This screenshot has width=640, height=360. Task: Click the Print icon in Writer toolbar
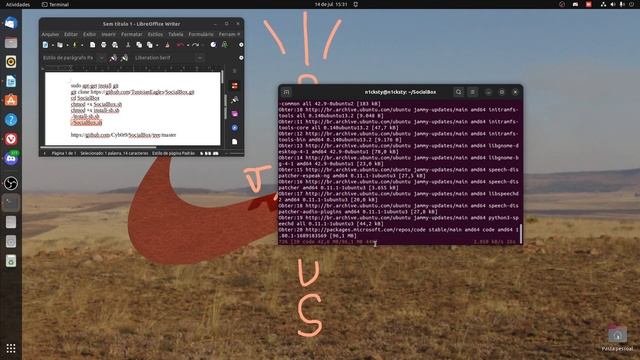point(104,45)
